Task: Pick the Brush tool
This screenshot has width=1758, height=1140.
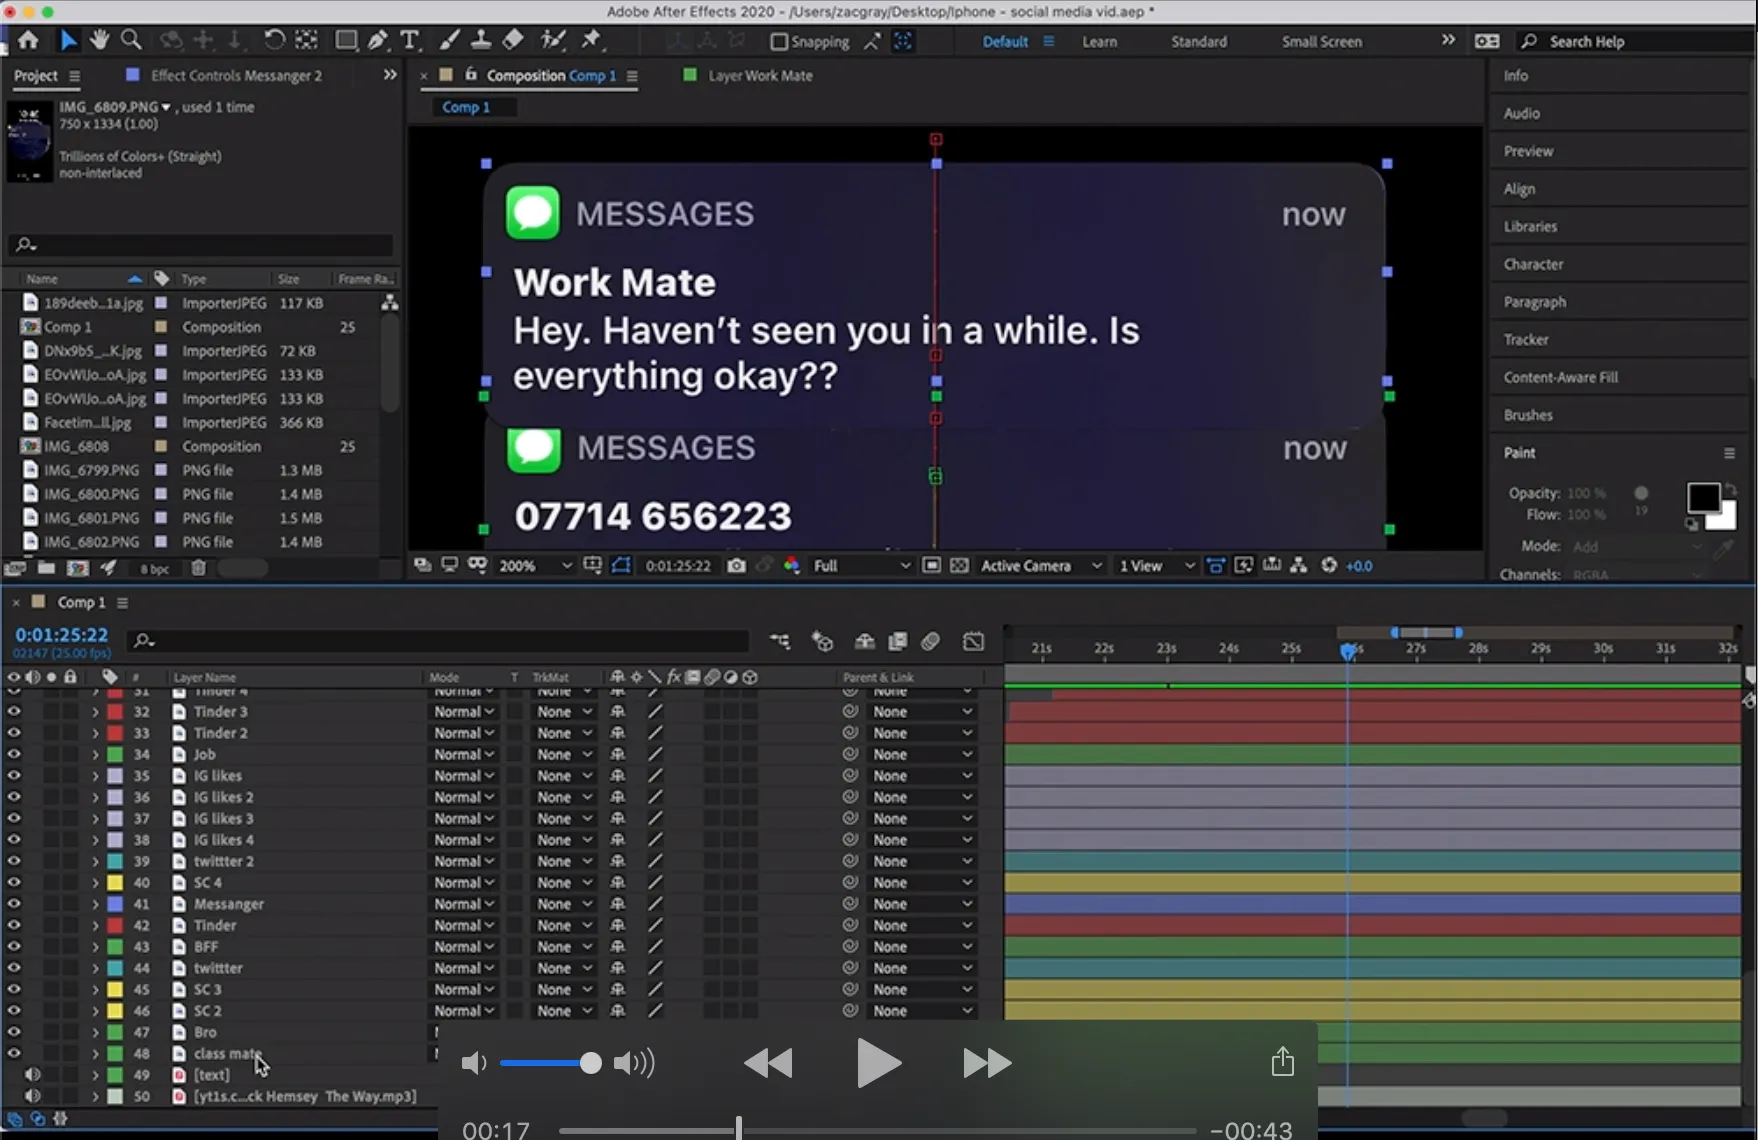Action: (x=449, y=40)
